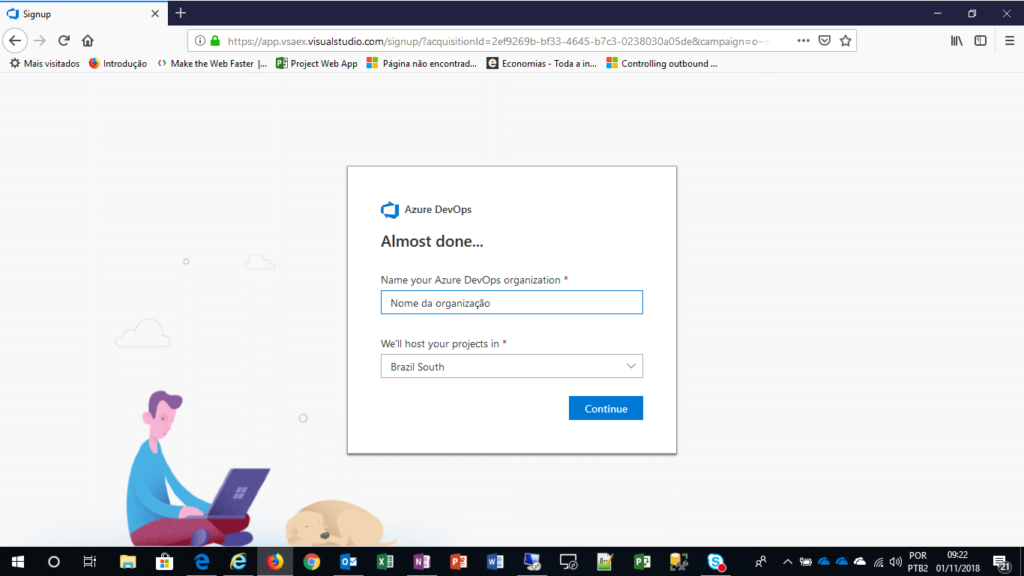The width and height of the screenshot is (1024, 576).
Task: Open OneNote from the taskbar
Action: tap(422, 562)
